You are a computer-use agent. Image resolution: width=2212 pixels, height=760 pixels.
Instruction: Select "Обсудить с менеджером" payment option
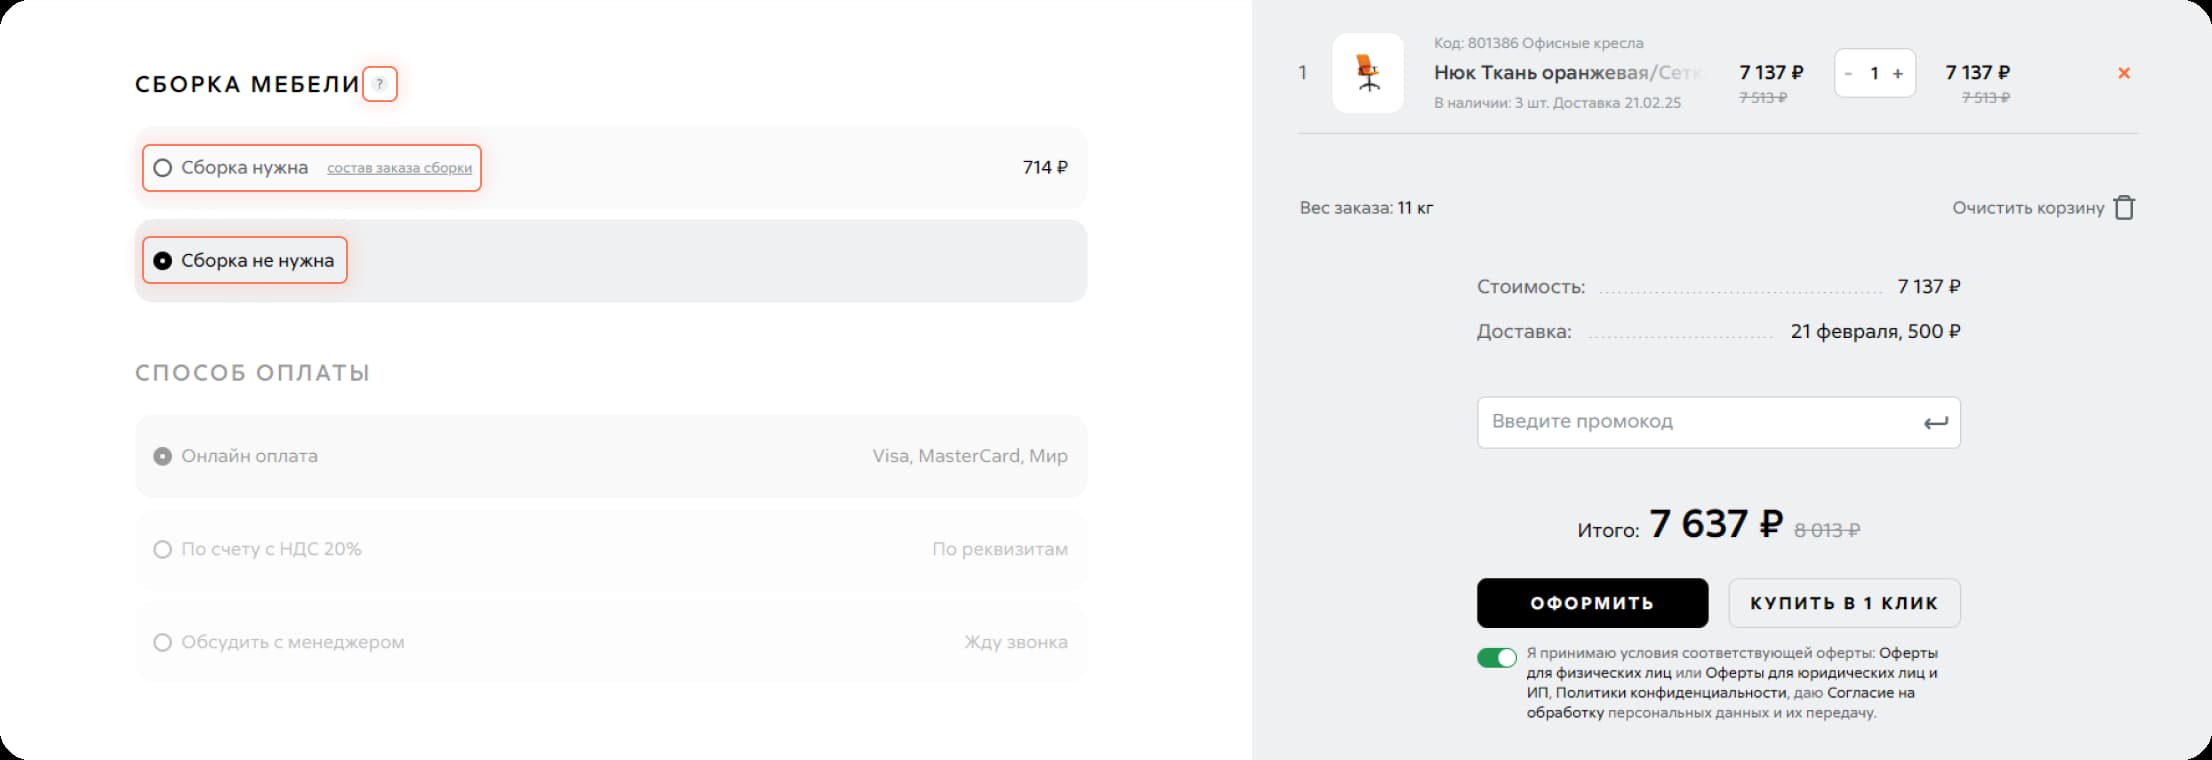pos(163,642)
